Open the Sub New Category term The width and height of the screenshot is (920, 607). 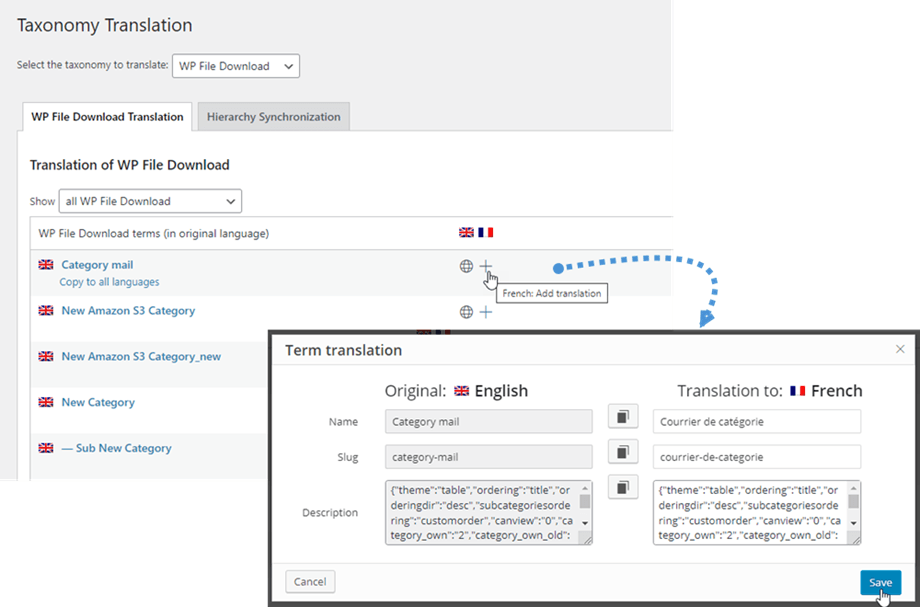(116, 448)
